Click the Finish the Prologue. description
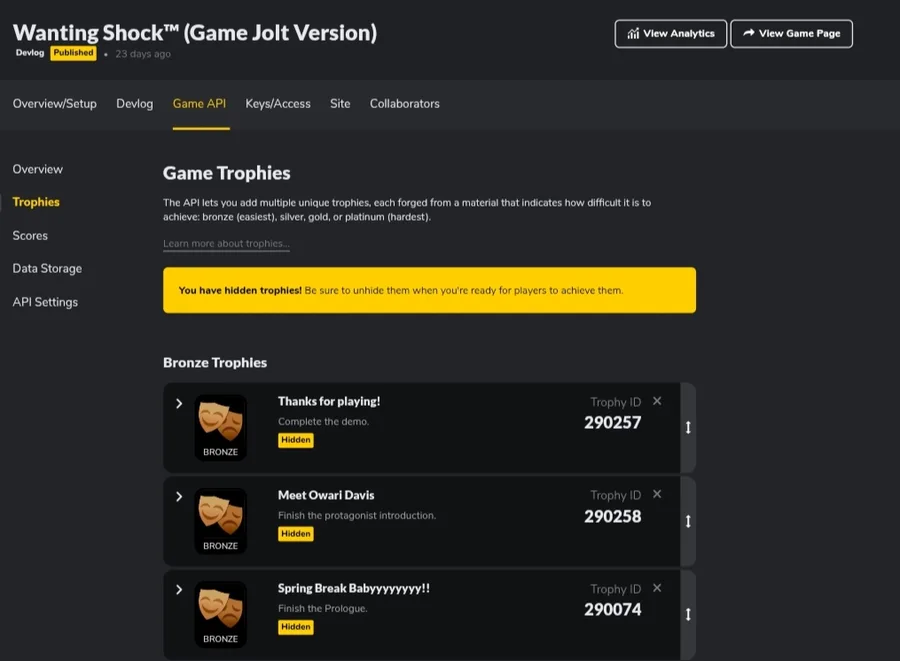 coord(323,609)
